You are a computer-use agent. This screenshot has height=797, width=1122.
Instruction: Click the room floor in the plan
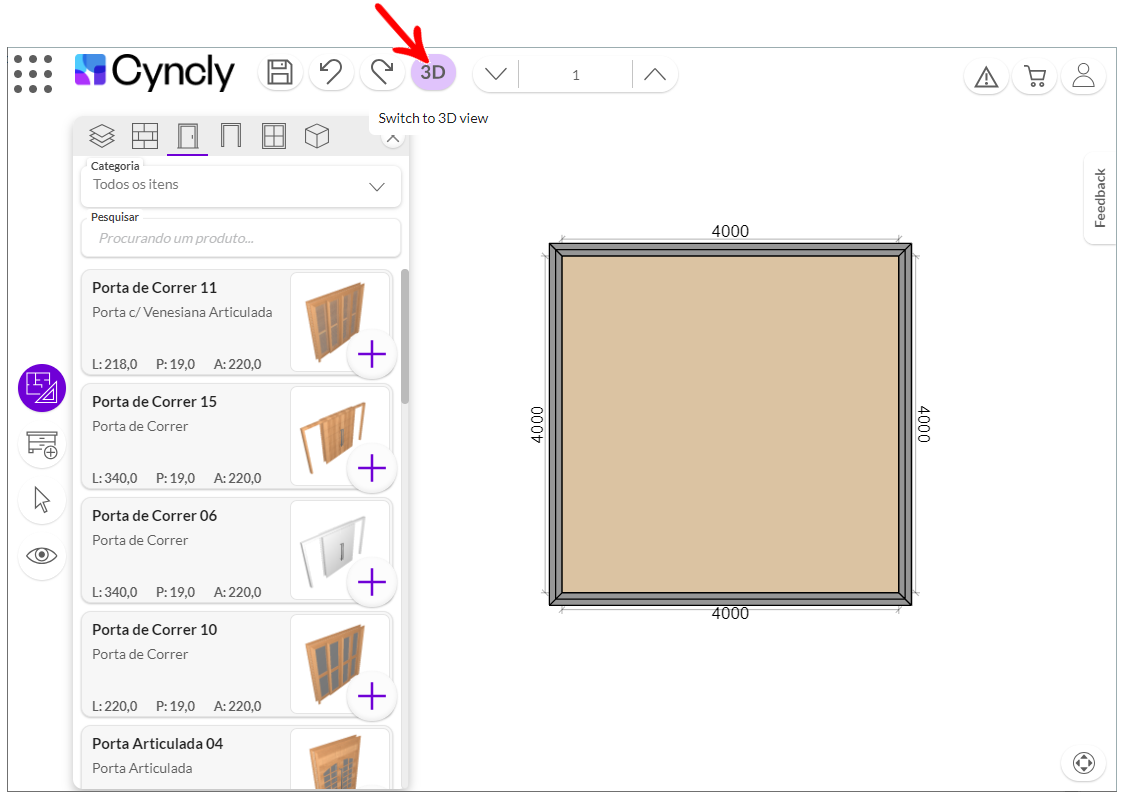[730, 424]
